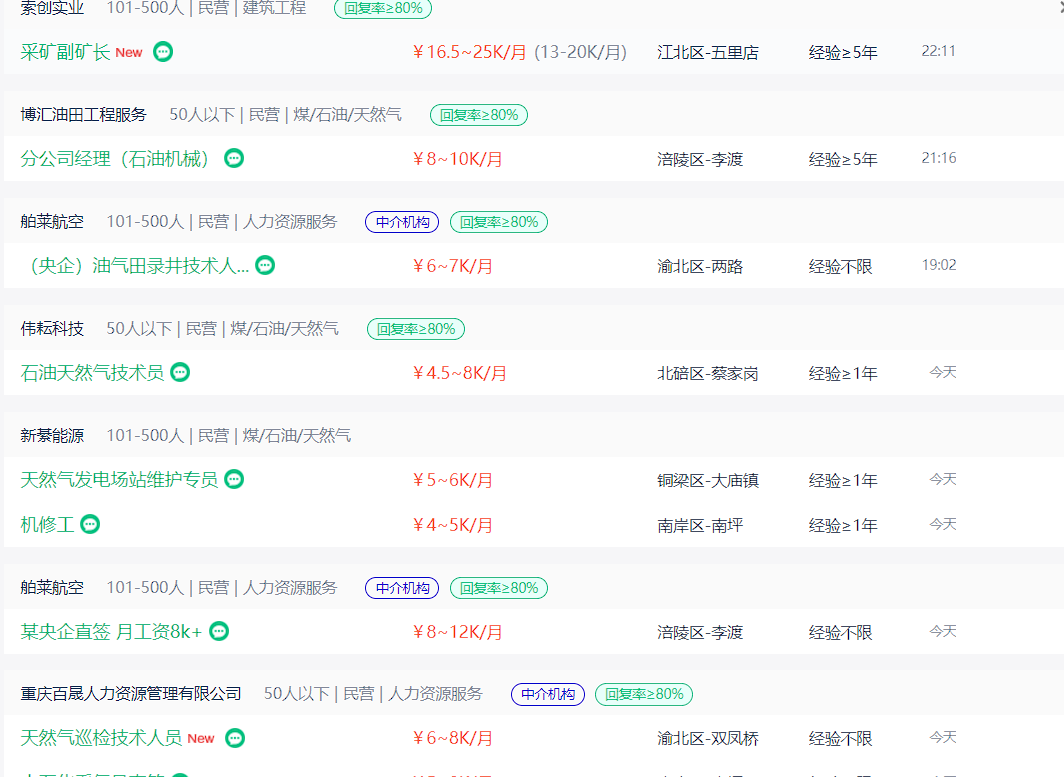Image resolution: width=1064 pixels, height=777 pixels.
Task: Click chat icon next to 机修工
Action: [x=90, y=524]
